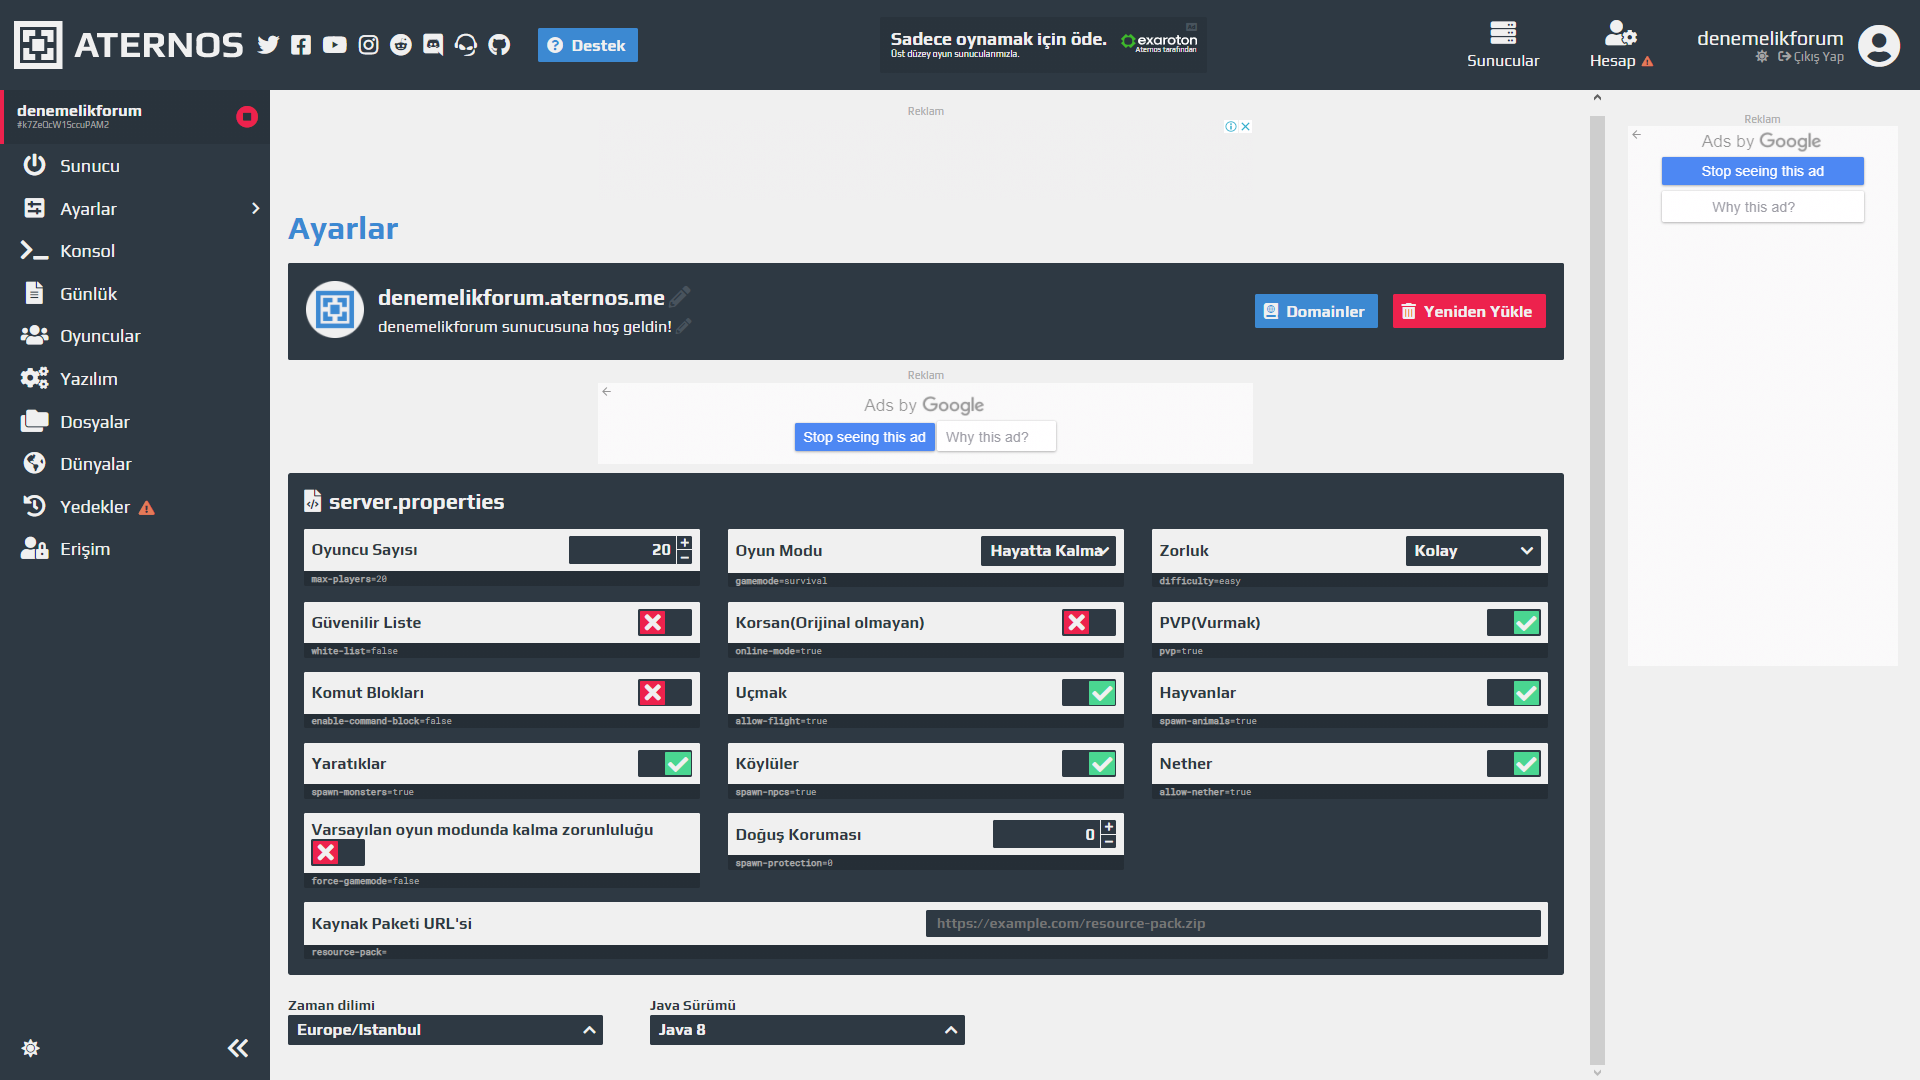Click the red server stop status icon
Image resolution: width=1920 pixels, height=1080 pixels.
(x=247, y=117)
